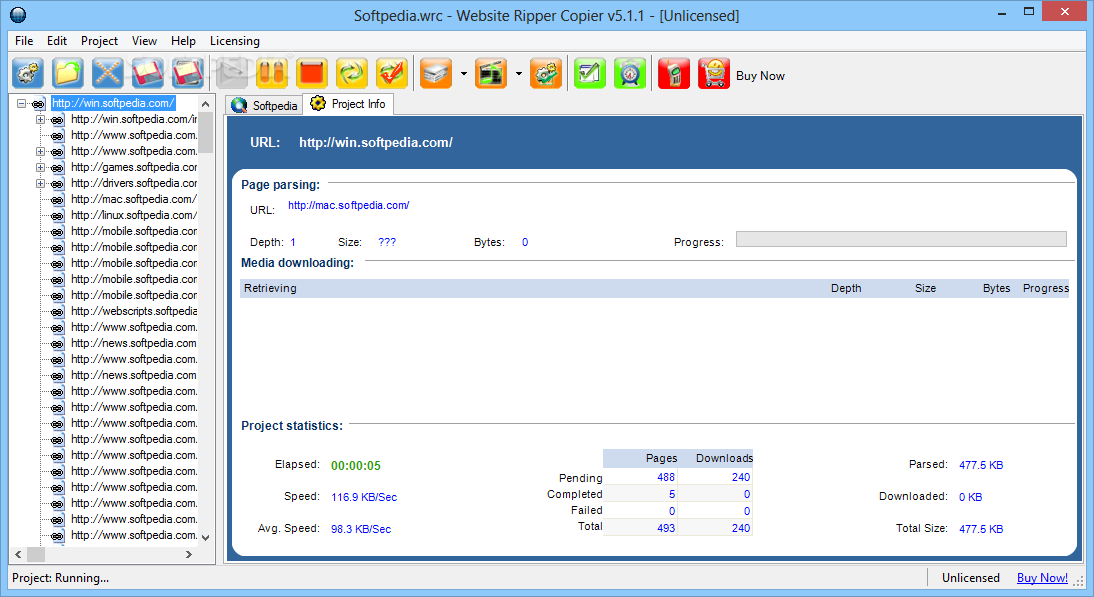Image resolution: width=1094 pixels, height=597 pixels.
Task: Click the green circular arrows refresh icon
Action: pos(352,74)
